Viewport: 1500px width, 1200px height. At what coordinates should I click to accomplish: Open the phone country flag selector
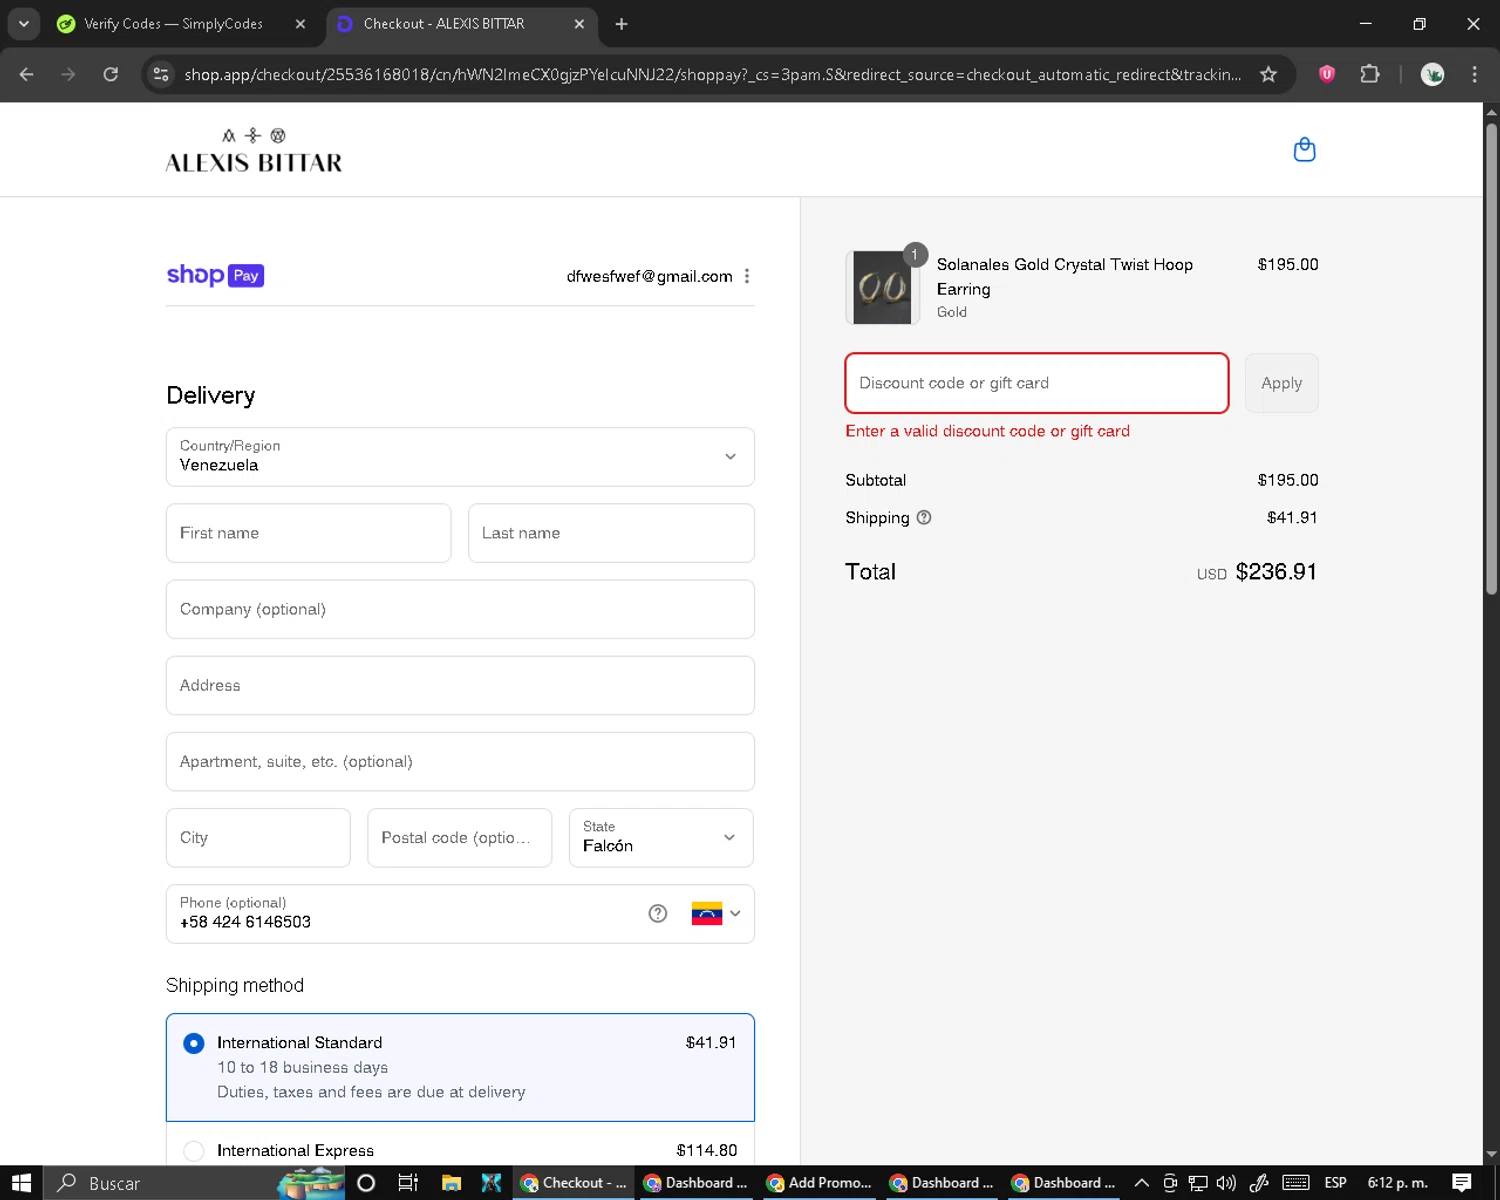point(716,913)
